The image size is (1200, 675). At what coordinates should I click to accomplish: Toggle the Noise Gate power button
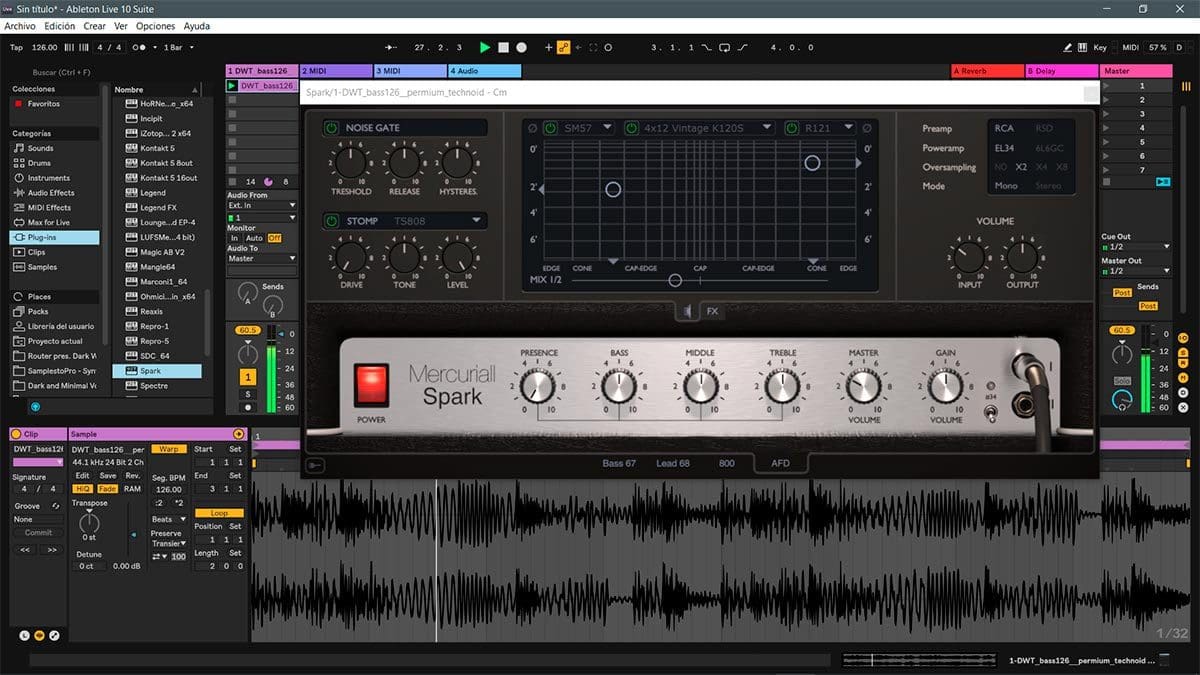point(331,128)
